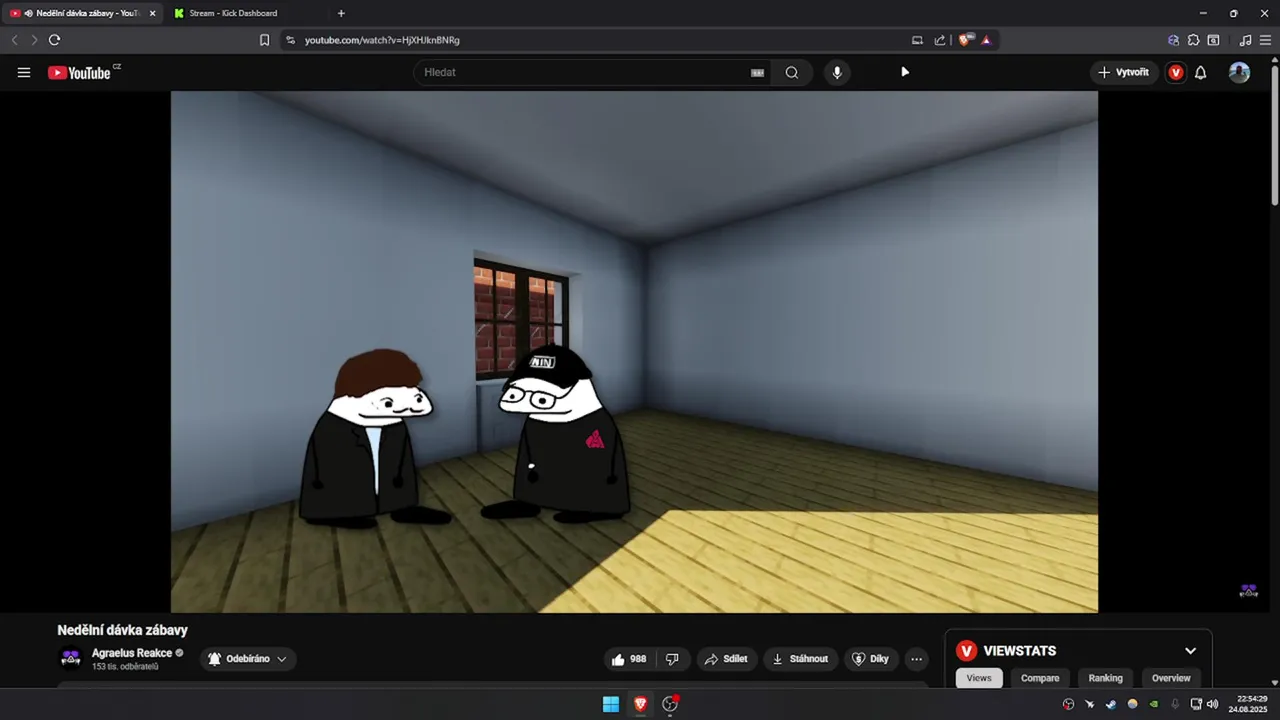Click the channel watermark on video
This screenshot has width=1280, height=720.
click(x=1248, y=591)
